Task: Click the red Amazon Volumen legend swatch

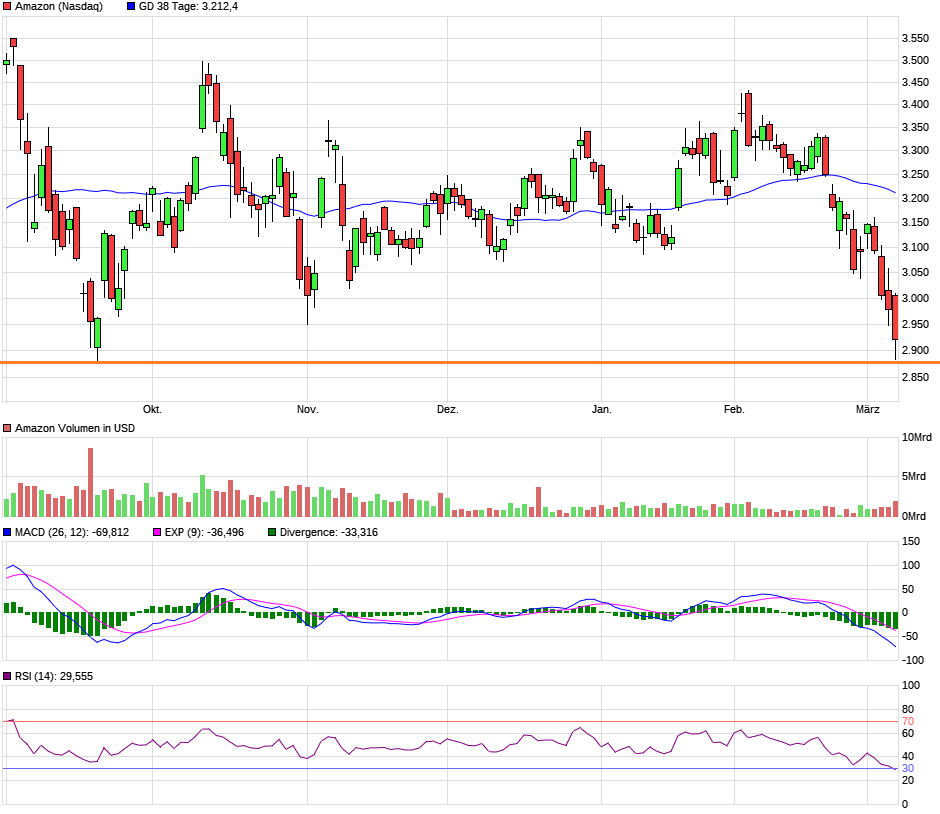Action: click(7, 428)
